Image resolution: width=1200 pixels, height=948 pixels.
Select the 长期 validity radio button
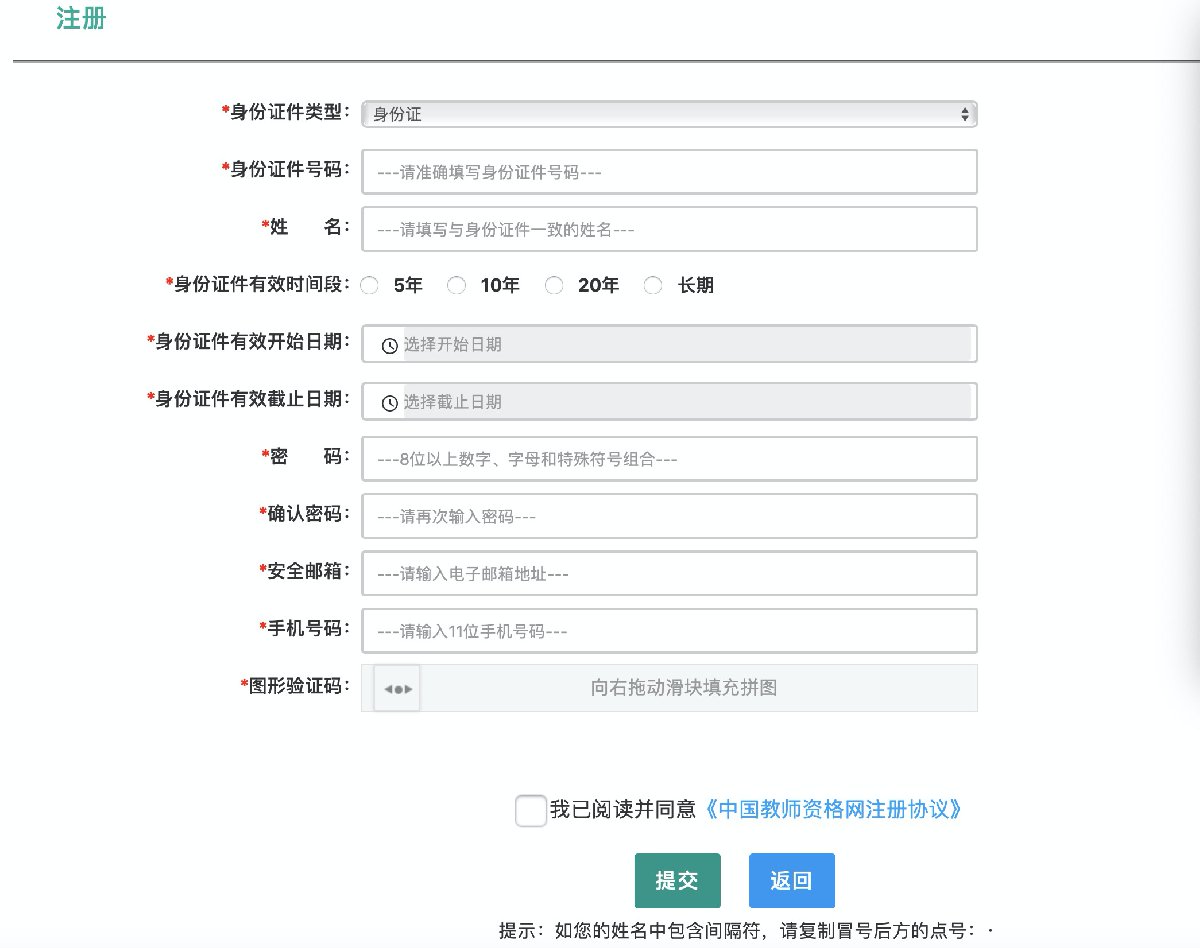pos(653,286)
